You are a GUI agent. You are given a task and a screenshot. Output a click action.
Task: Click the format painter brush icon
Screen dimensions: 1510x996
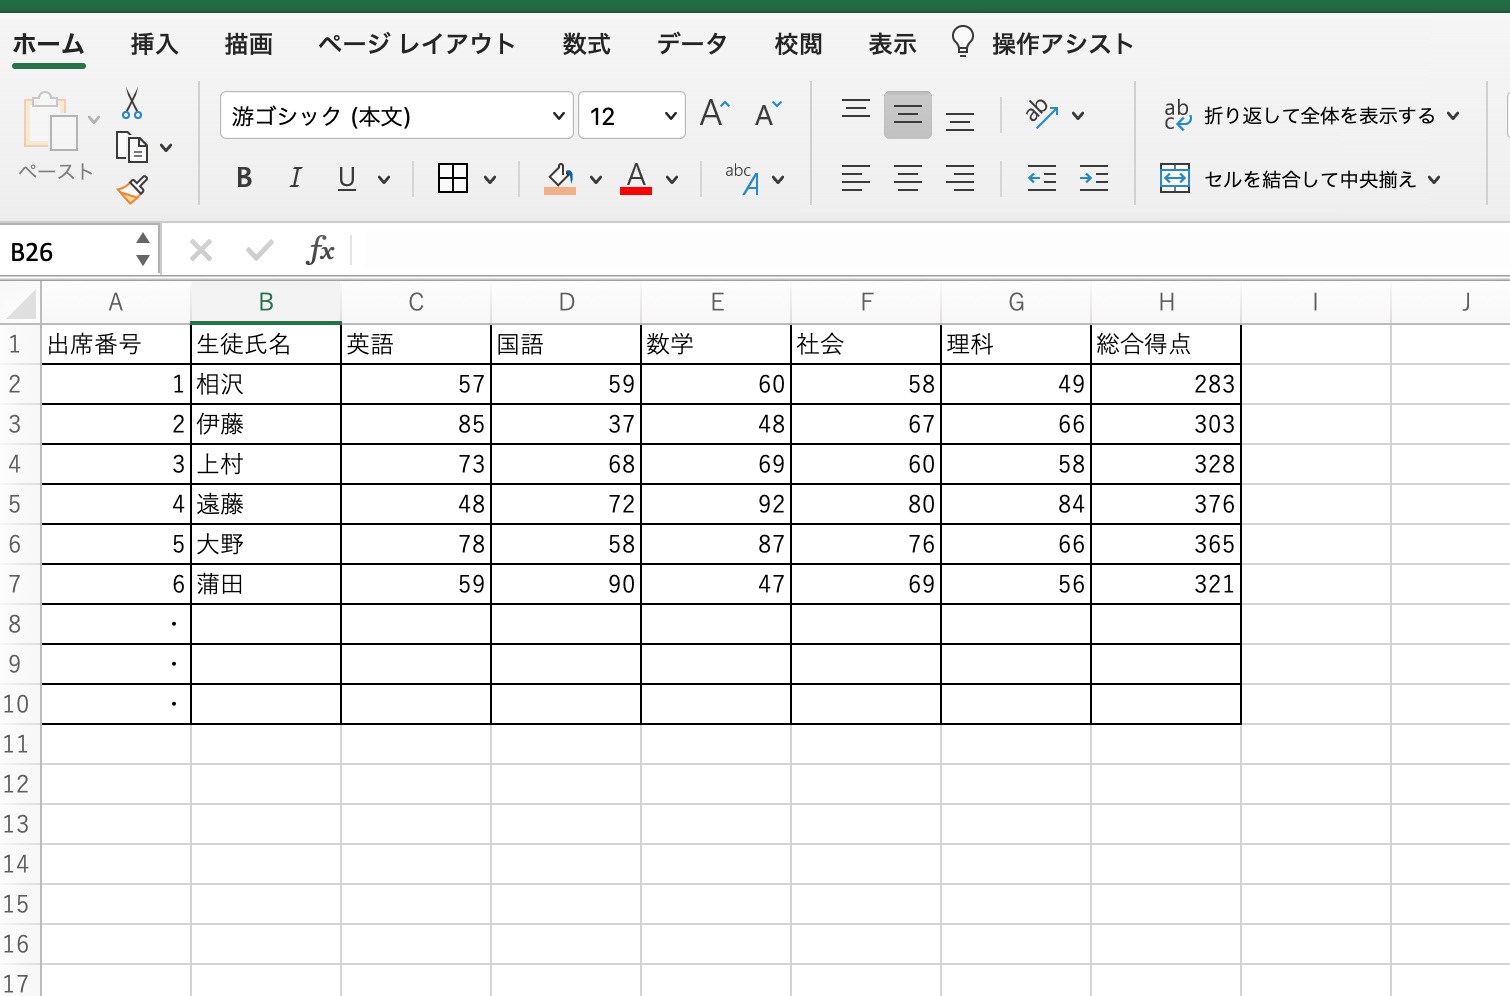coord(132,190)
